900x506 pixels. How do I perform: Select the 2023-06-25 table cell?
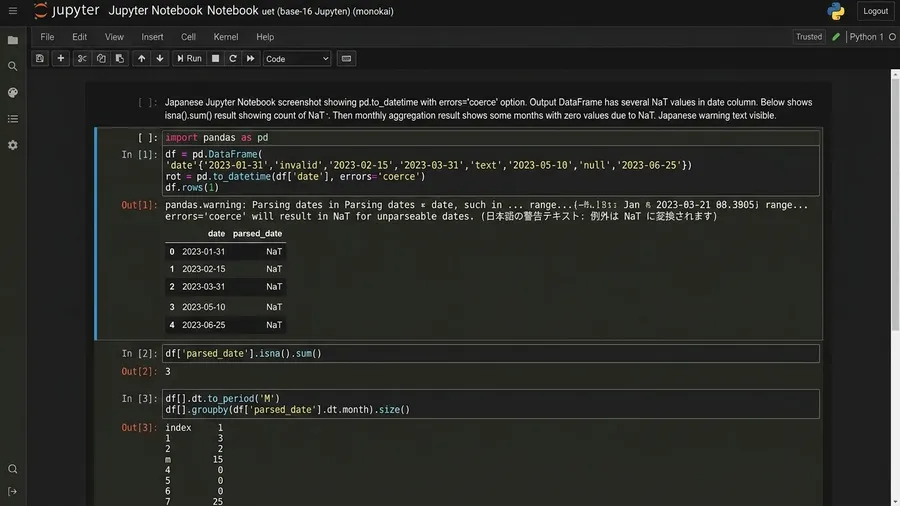click(x=203, y=325)
